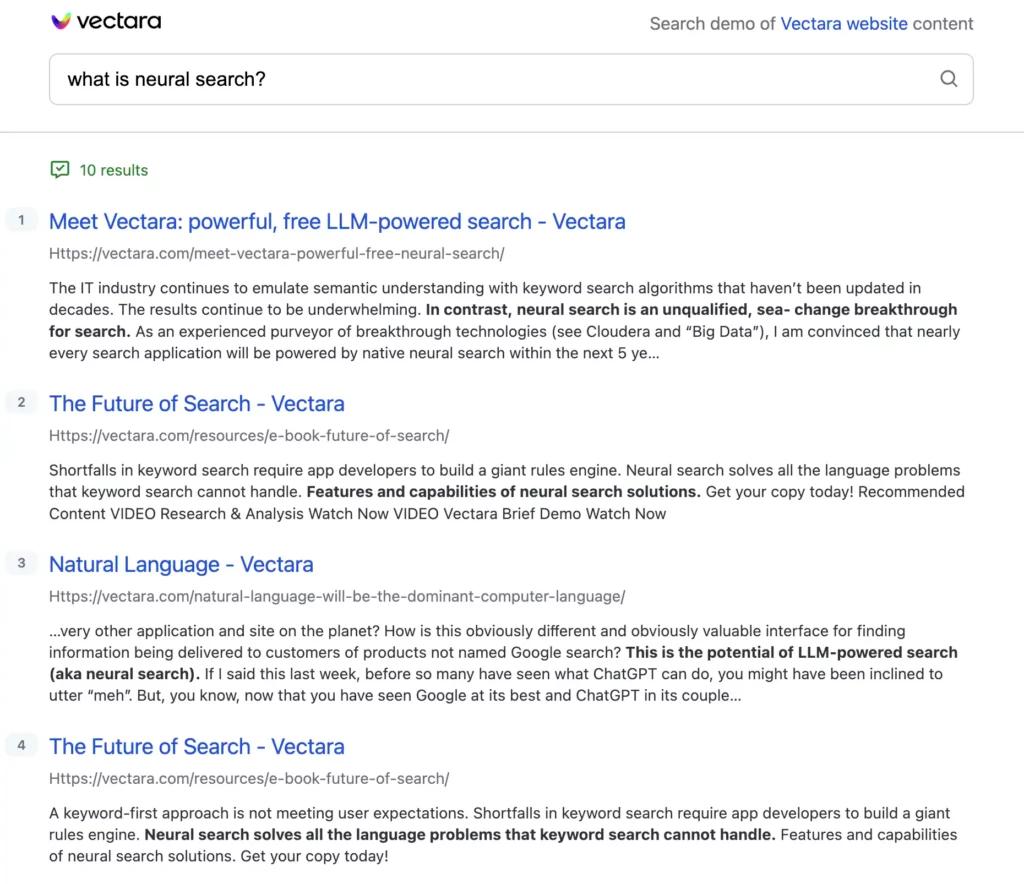
Task: Open "Meet Vectara: powerful, free LLM-powered search" result
Action: 337,221
